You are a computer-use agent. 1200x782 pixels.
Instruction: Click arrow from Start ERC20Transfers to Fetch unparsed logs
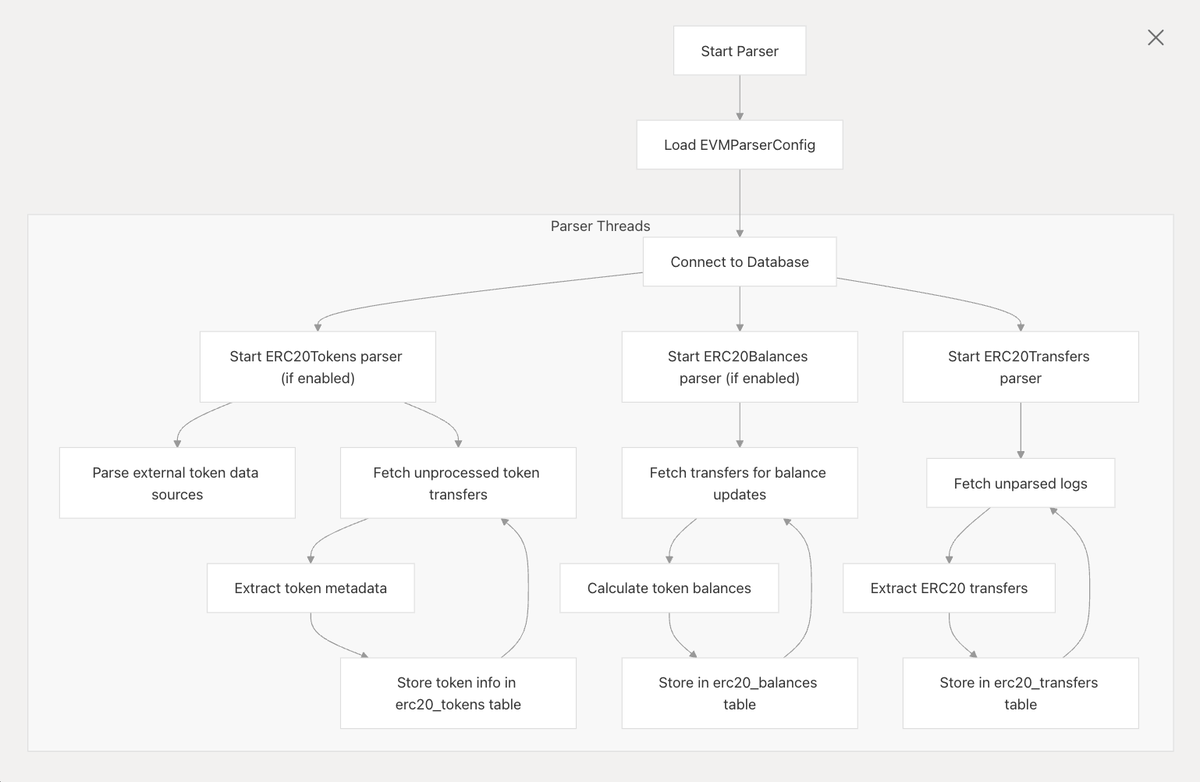pyautogui.click(x=1020, y=430)
